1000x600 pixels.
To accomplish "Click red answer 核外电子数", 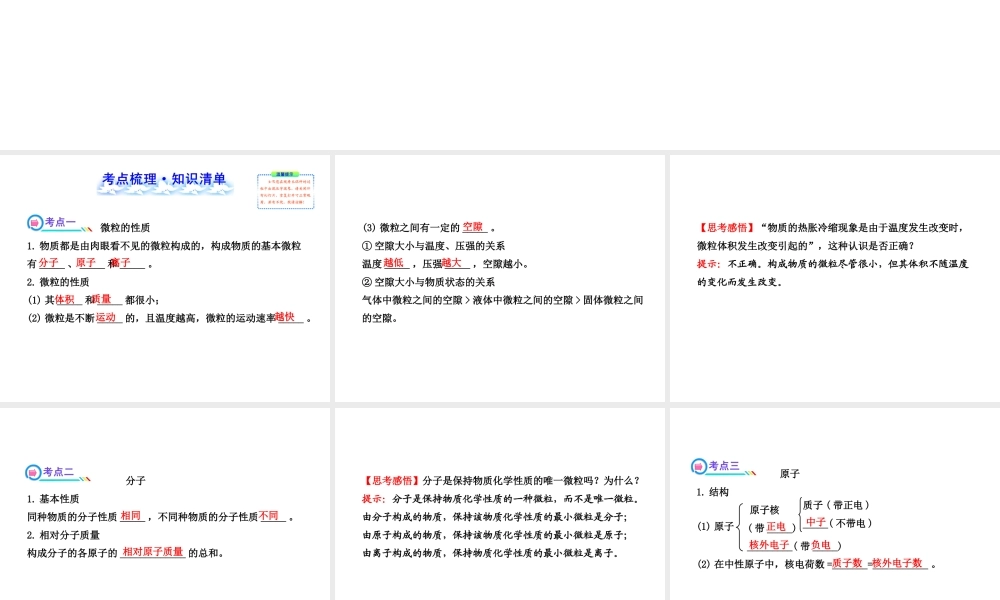I will click(897, 562).
